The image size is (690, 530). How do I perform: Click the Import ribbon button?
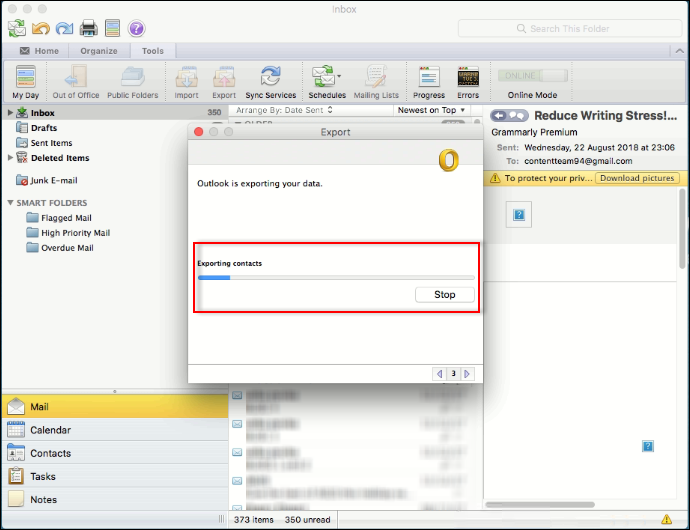coord(186,82)
